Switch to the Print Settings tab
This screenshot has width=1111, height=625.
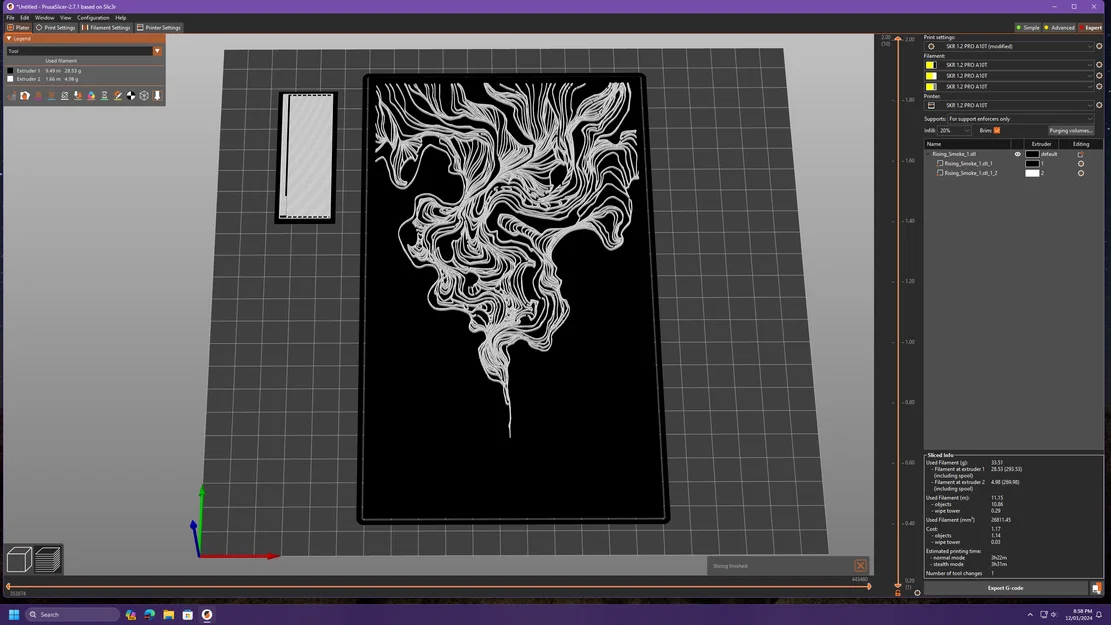point(55,28)
